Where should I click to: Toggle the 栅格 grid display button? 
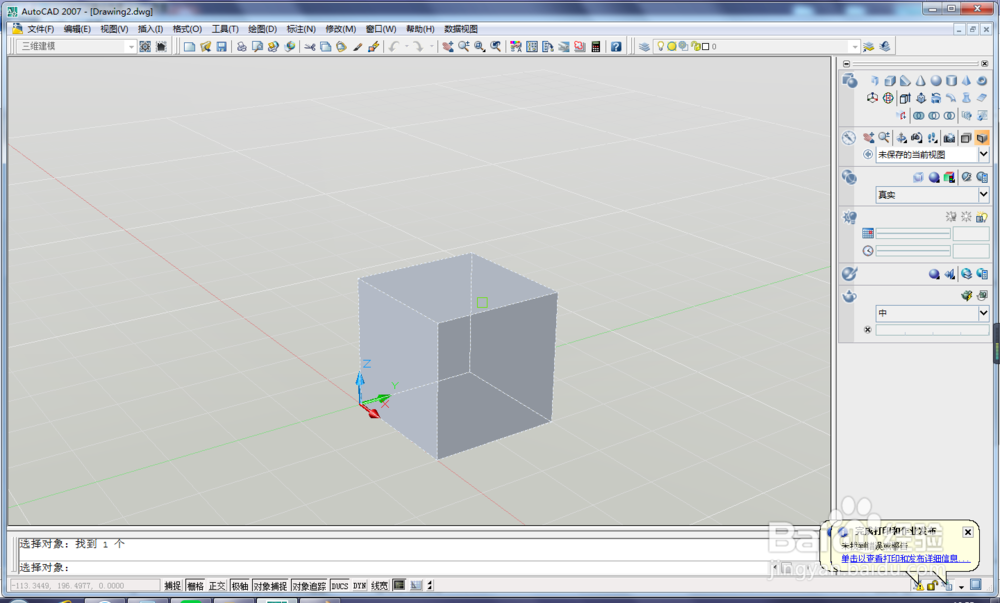(x=195, y=585)
